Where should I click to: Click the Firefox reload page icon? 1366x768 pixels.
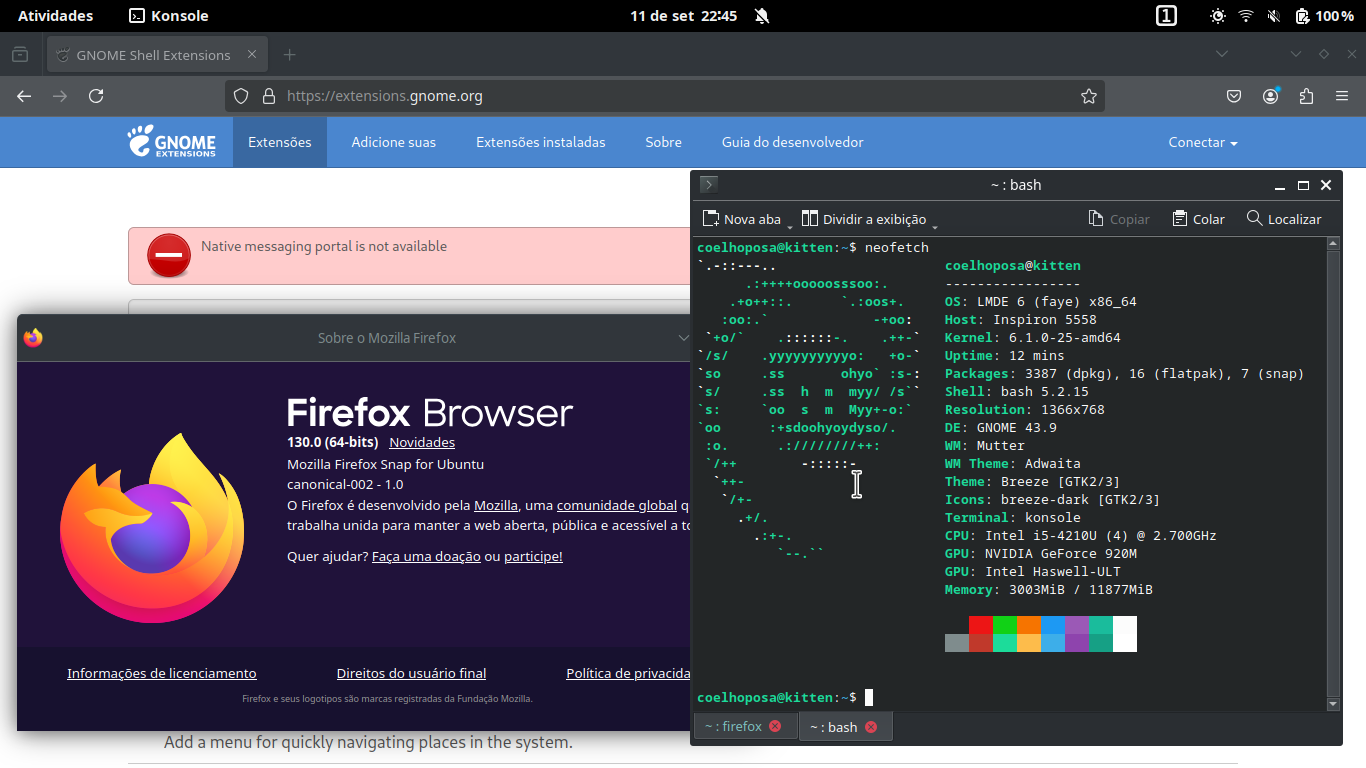pos(96,96)
